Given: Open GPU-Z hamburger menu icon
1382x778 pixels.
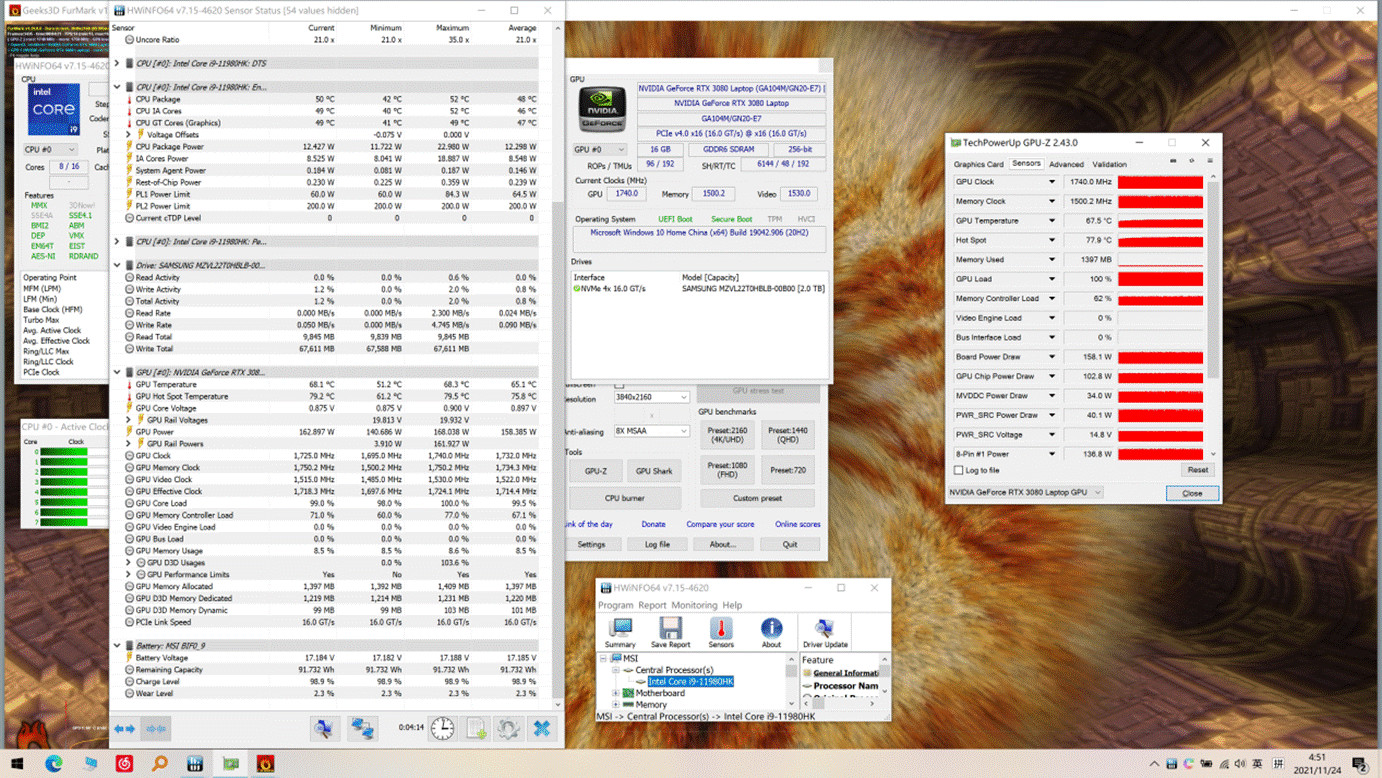Looking at the screenshot, I should (1209, 161).
